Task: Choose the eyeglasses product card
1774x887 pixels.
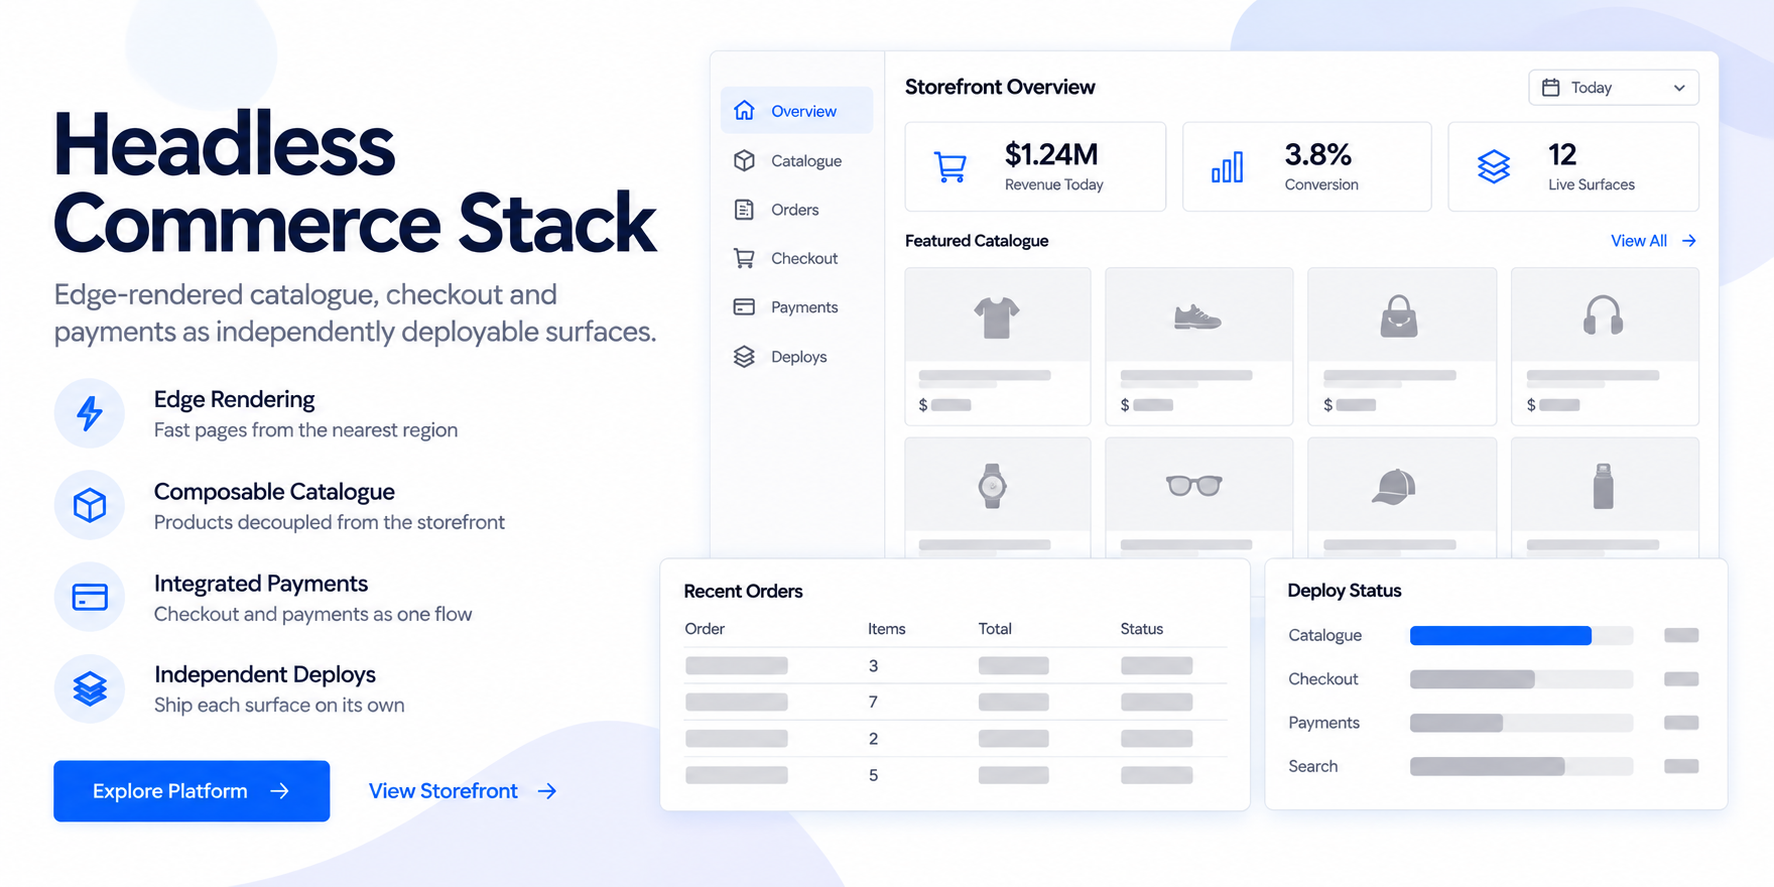Action: [1199, 497]
